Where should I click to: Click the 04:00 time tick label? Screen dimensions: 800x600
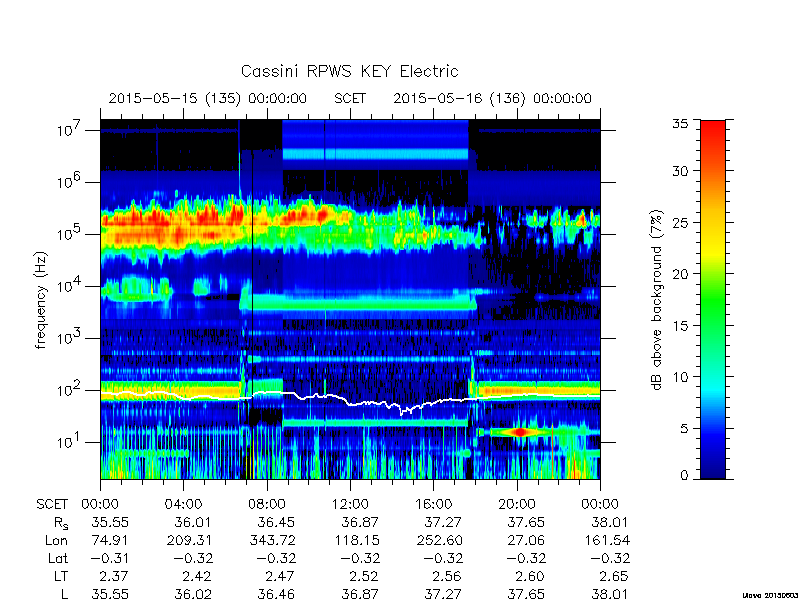pos(183,504)
